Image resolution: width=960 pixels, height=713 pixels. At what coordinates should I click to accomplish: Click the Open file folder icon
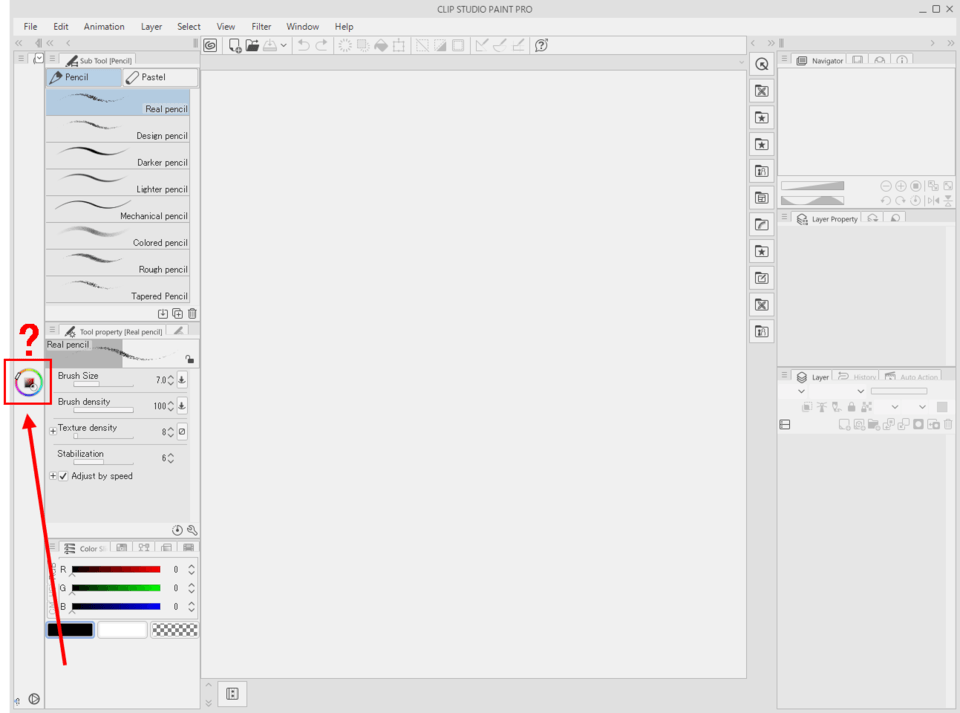click(253, 45)
